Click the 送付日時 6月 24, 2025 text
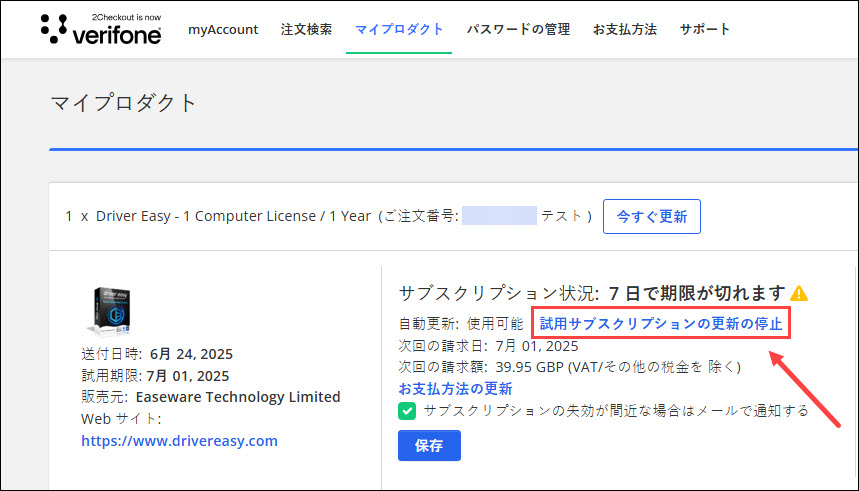The image size is (859, 491). 157,354
